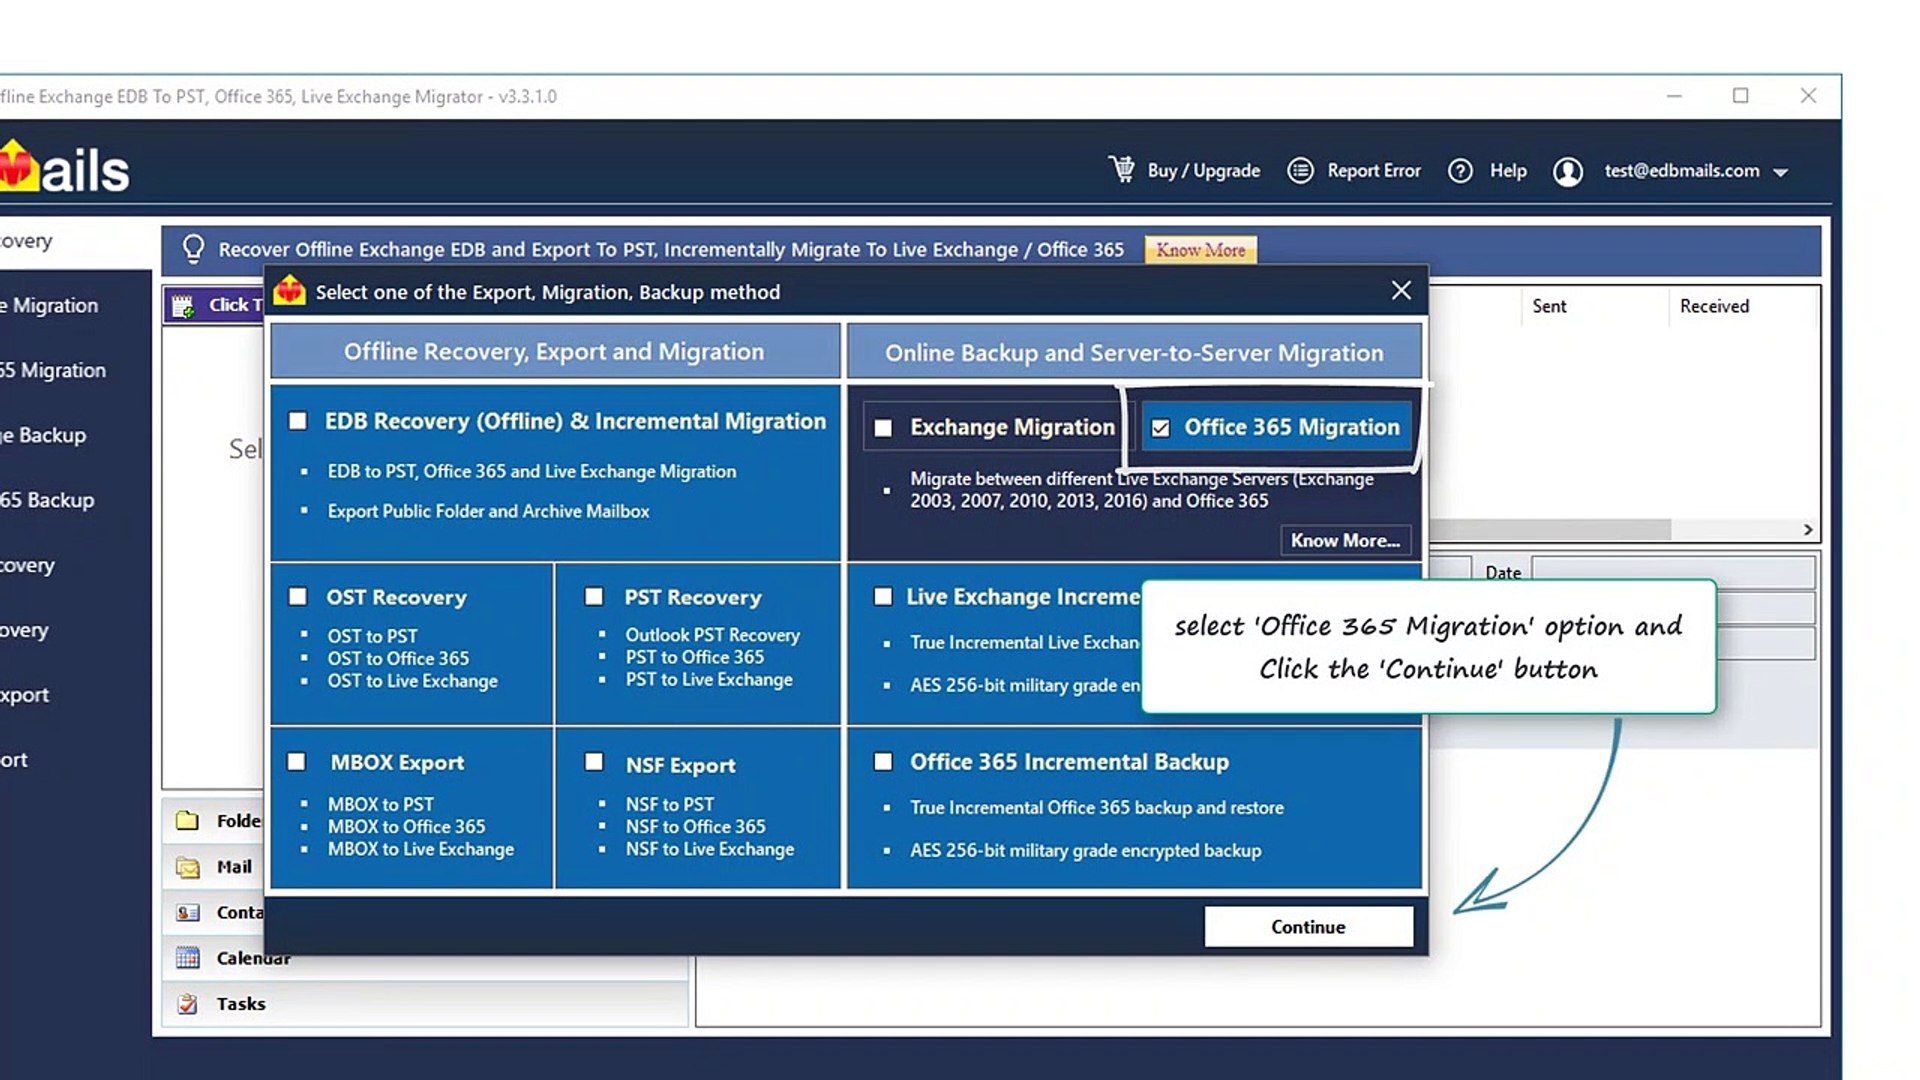Click 'Export Public Folder and Archive Mailbox'
The width and height of the screenshot is (1920, 1080).
[489, 511]
